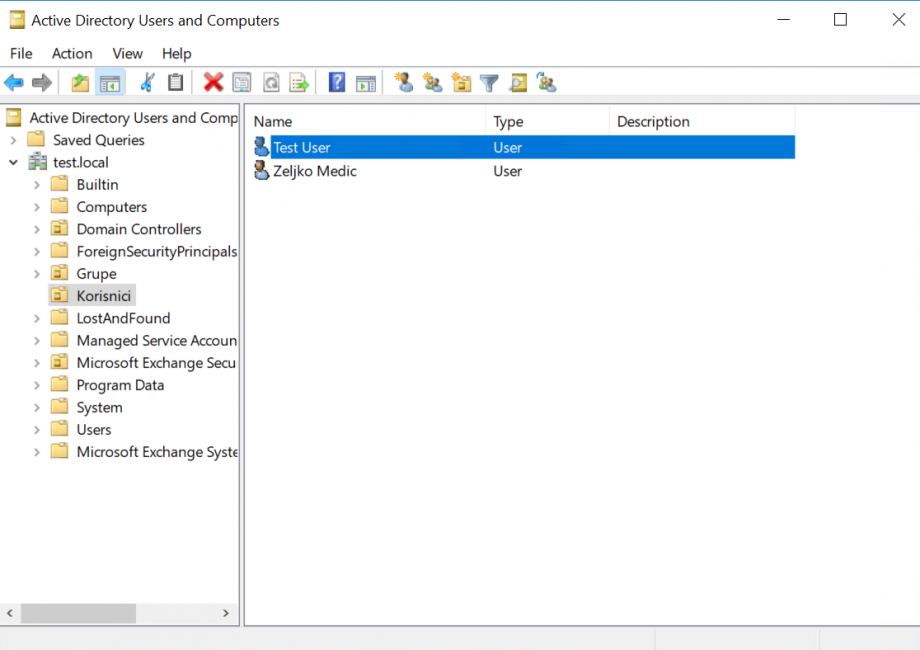
Task: Click the Create new group icon
Action: click(432, 83)
